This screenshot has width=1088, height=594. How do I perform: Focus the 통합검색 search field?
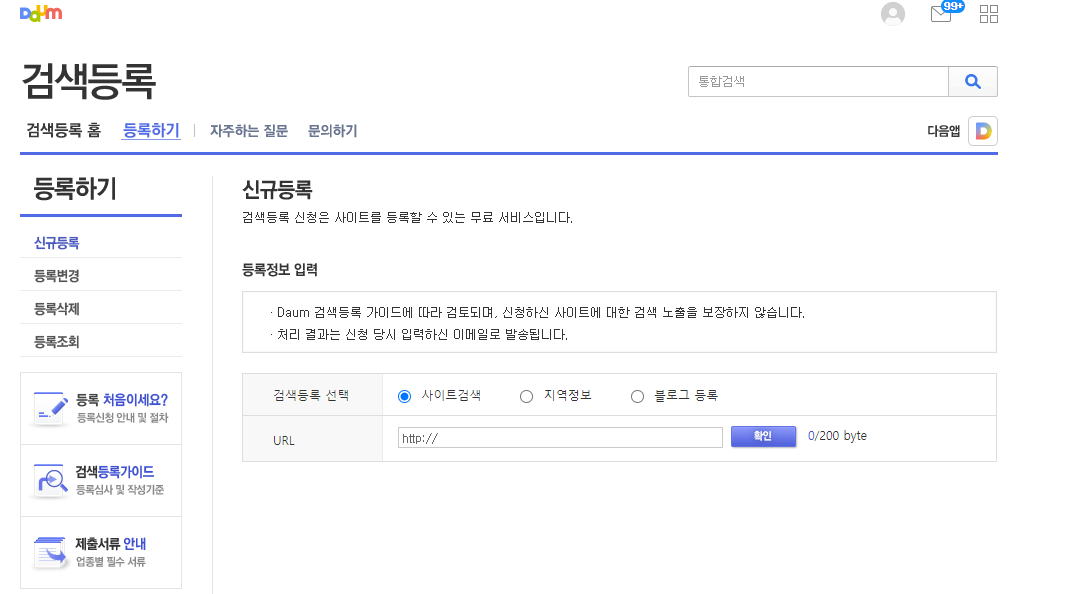(818, 82)
